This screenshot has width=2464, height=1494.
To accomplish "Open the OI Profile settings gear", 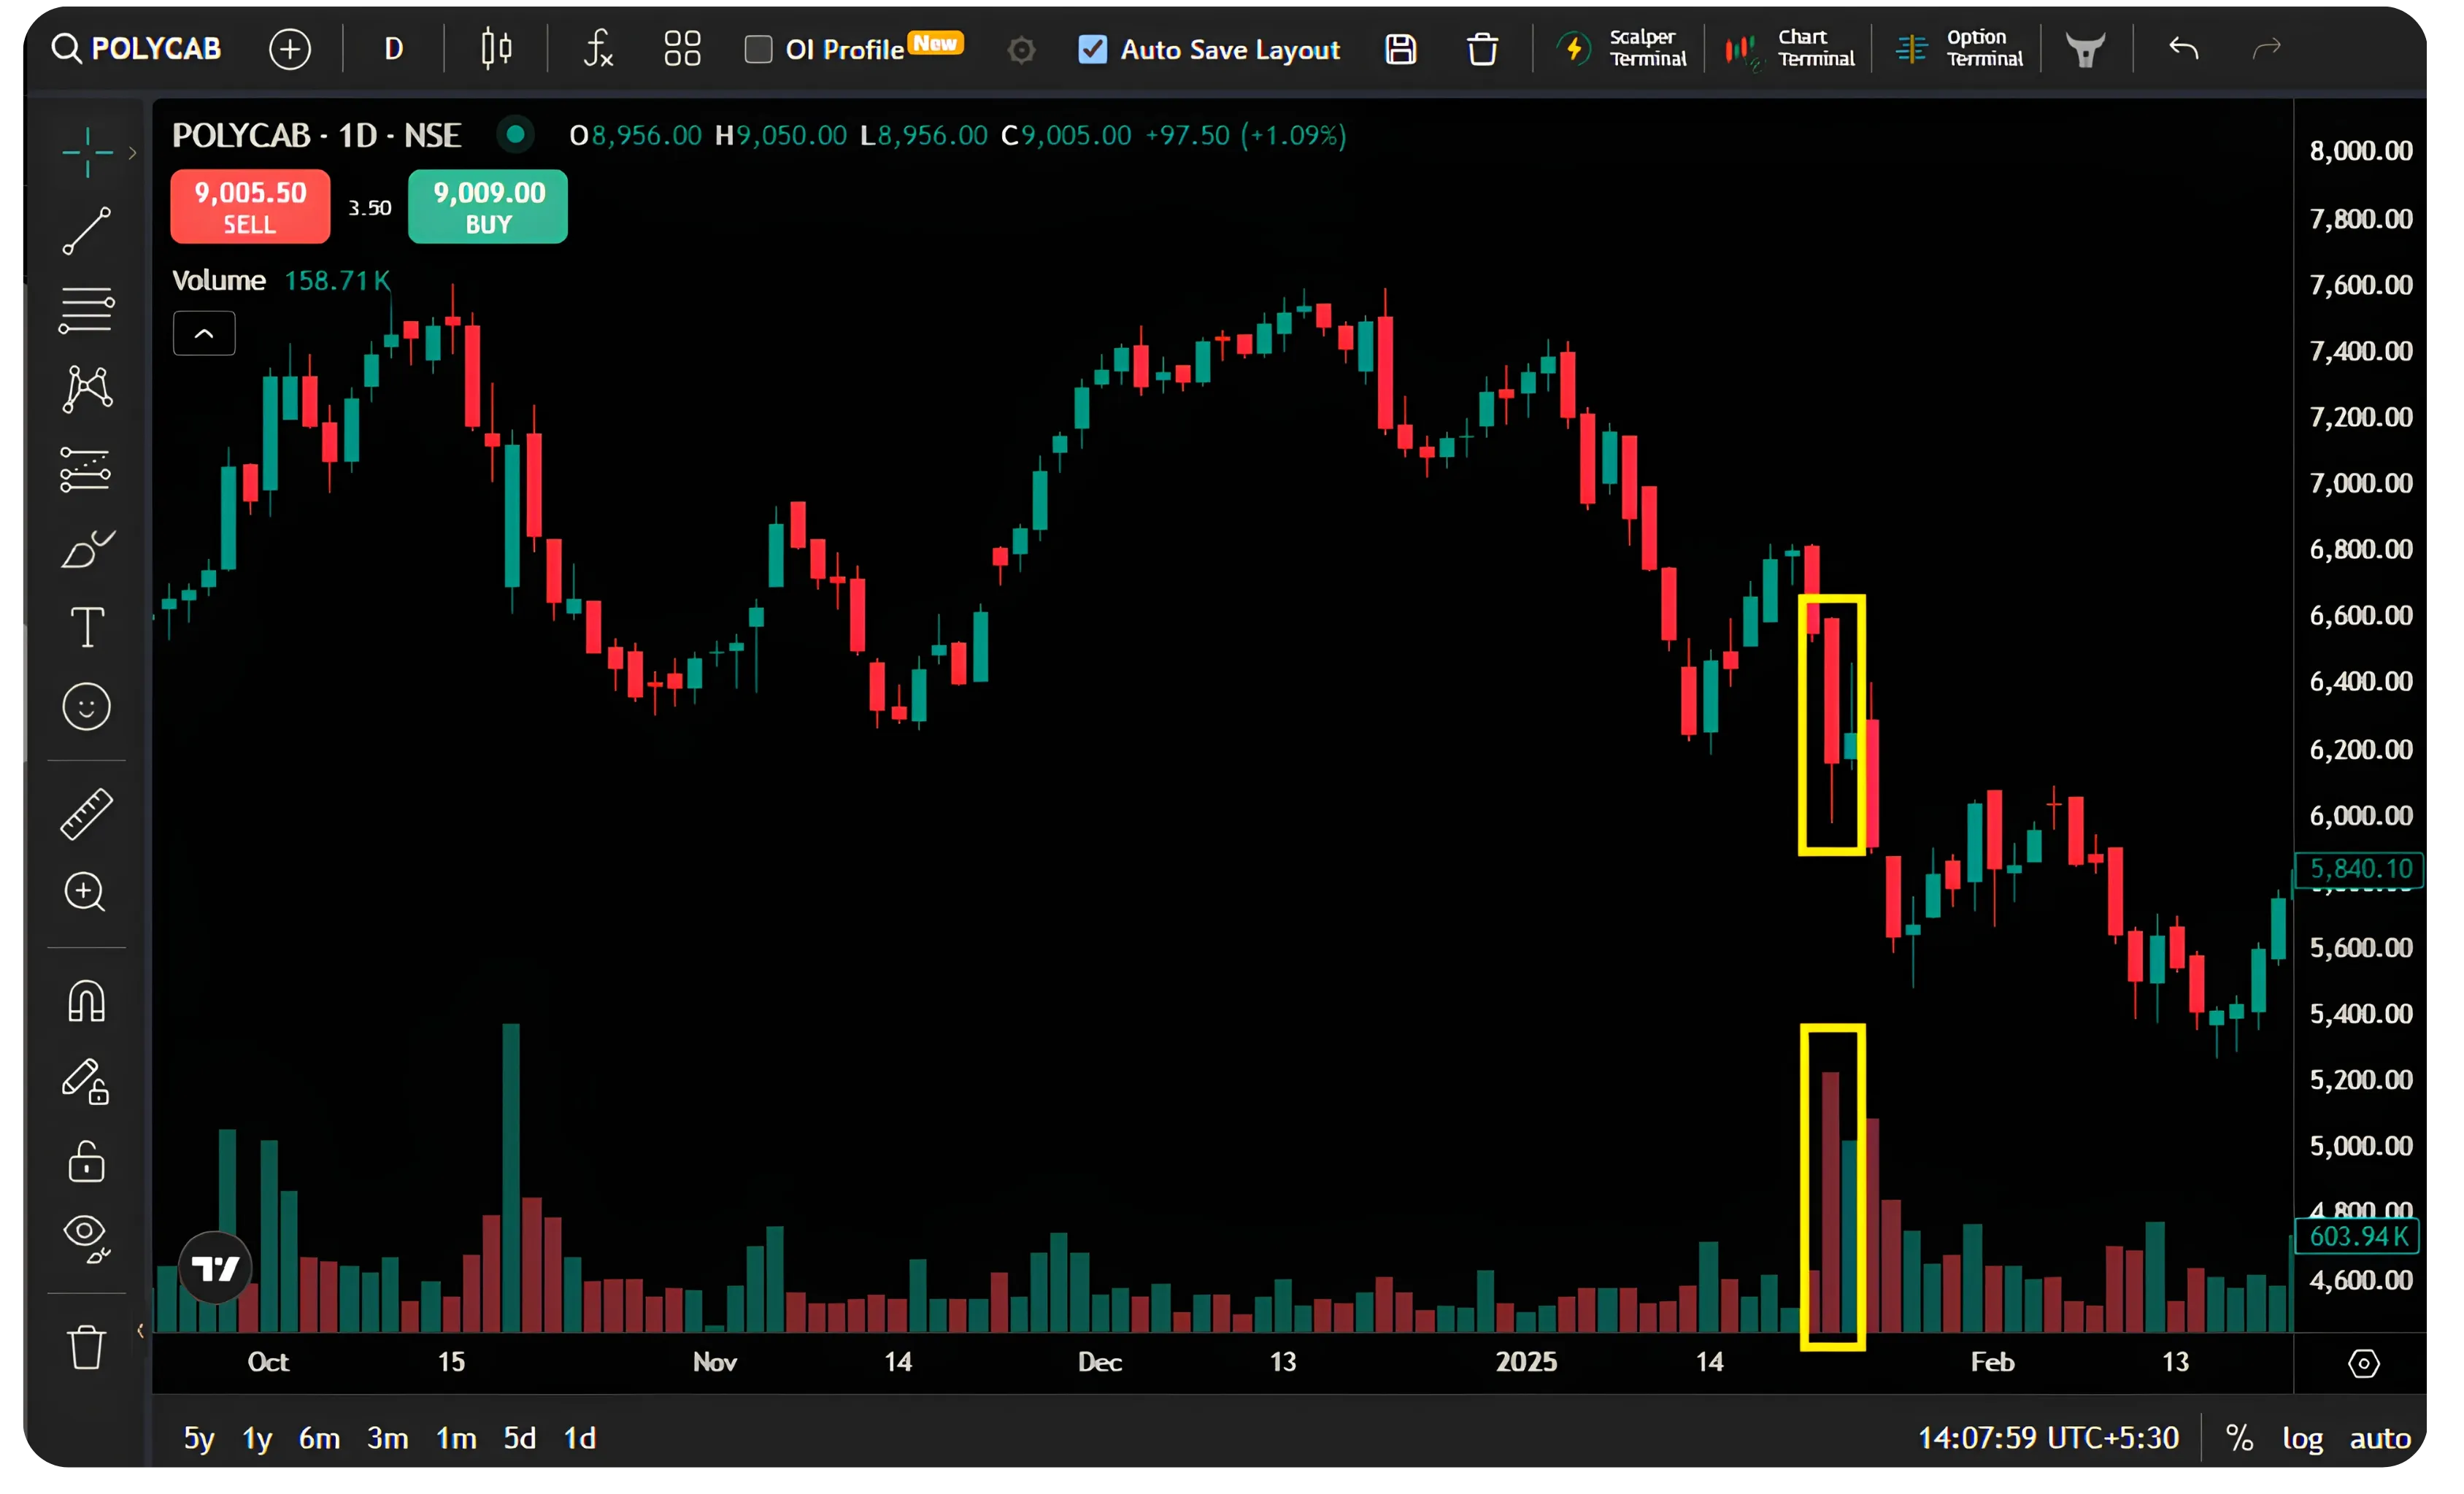I will click(1021, 50).
